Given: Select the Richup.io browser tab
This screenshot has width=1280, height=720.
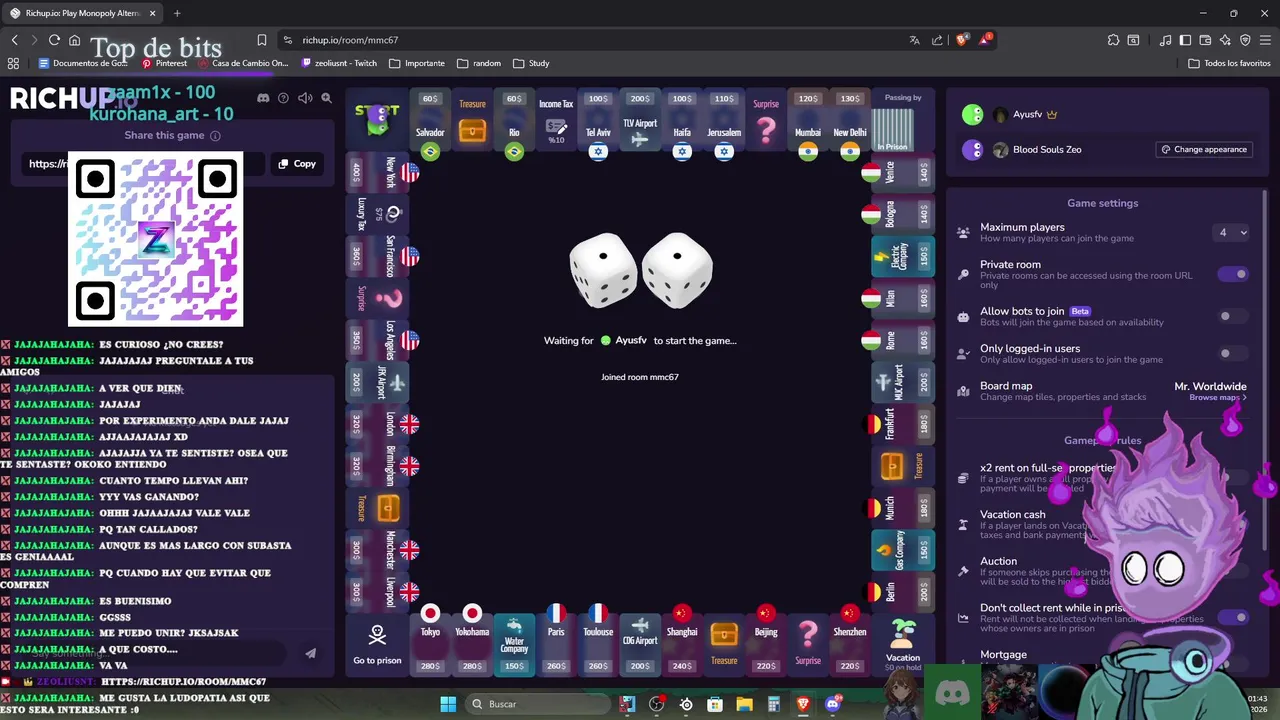Looking at the screenshot, I should [x=82, y=13].
